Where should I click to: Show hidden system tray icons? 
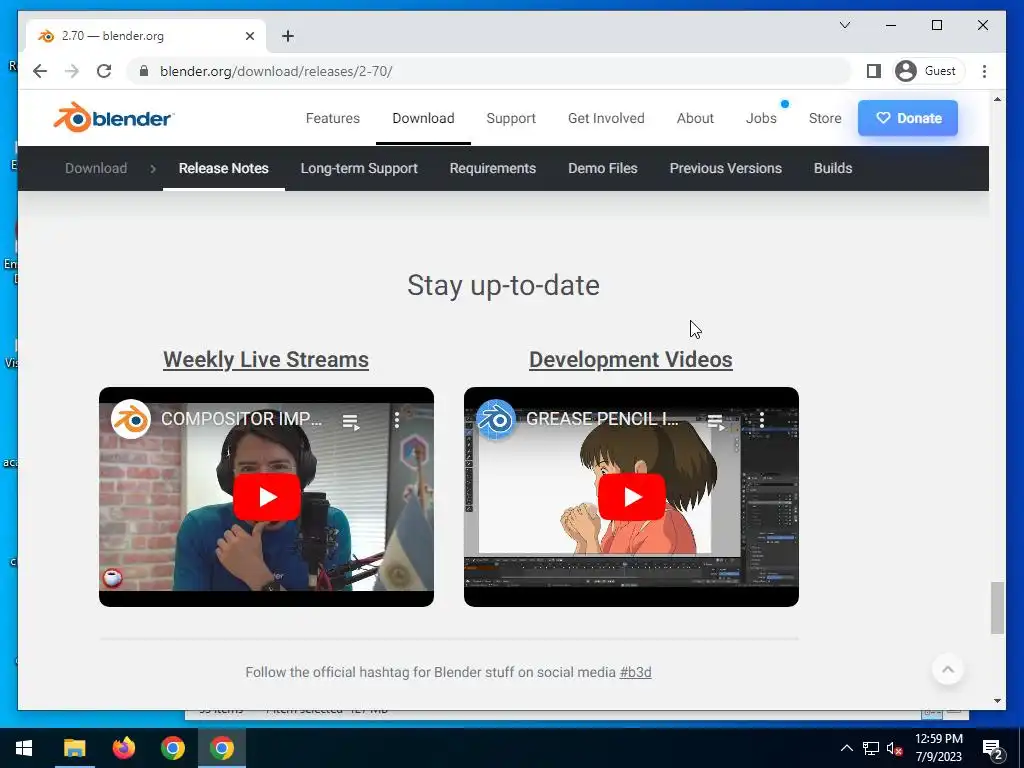click(x=846, y=748)
